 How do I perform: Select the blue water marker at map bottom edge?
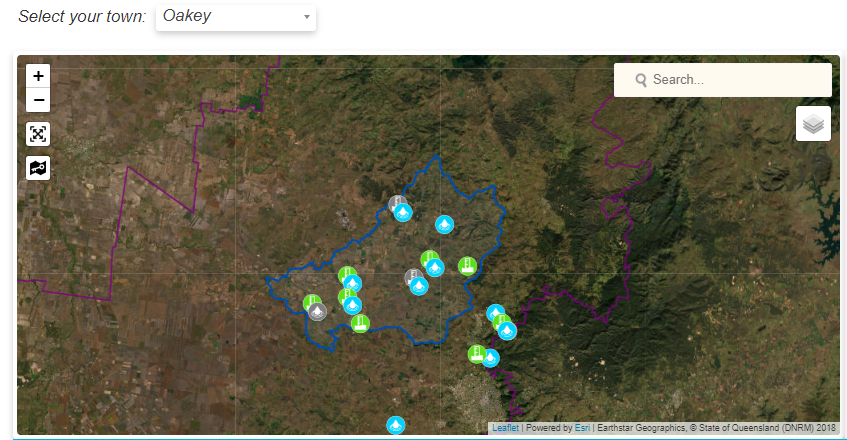(396, 426)
